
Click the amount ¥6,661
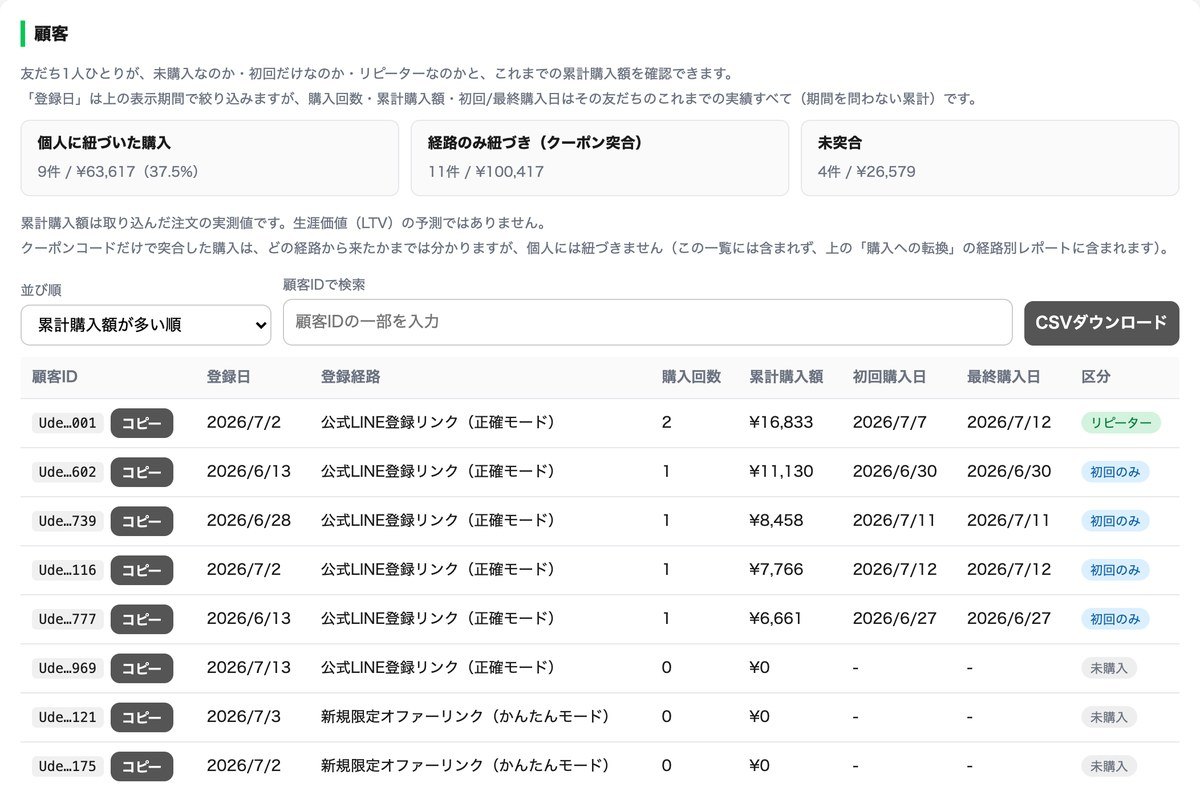coord(776,619)
